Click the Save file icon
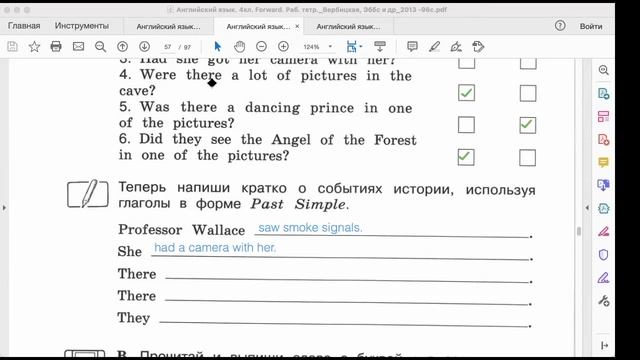This screenshot has height=360, width=640. [x=12, y=47]
